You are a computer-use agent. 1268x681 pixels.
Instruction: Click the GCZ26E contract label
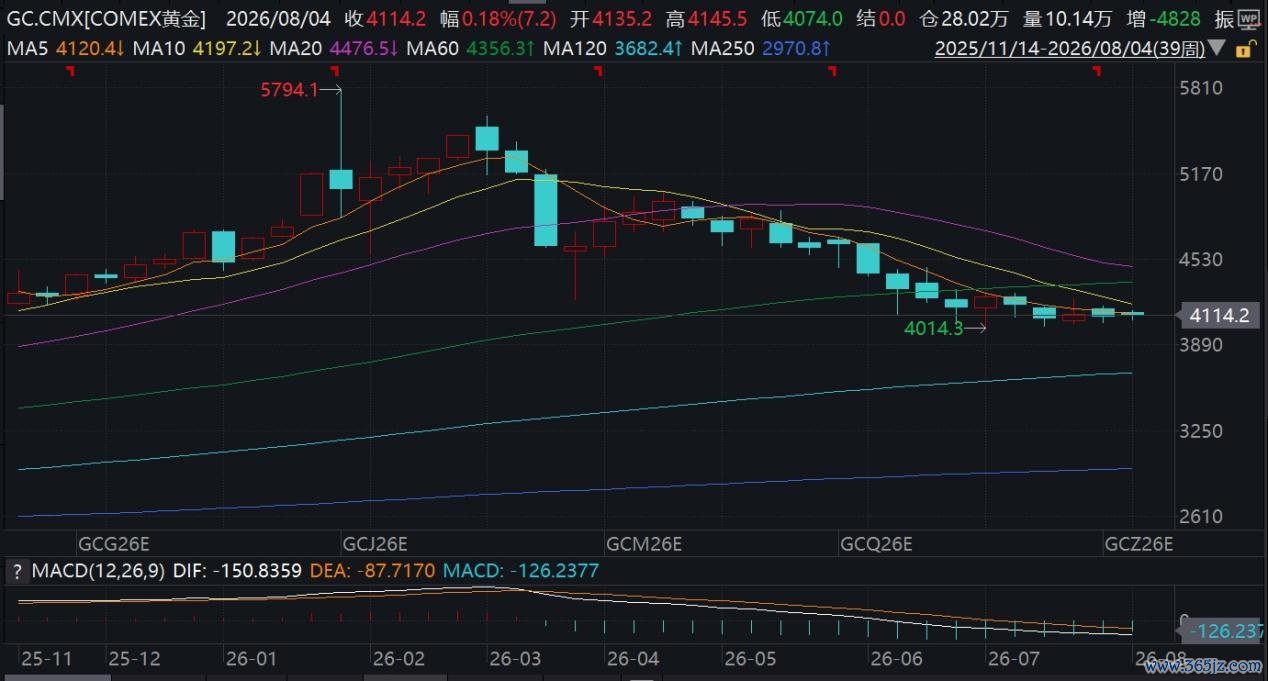click(x=1139, y=545)
